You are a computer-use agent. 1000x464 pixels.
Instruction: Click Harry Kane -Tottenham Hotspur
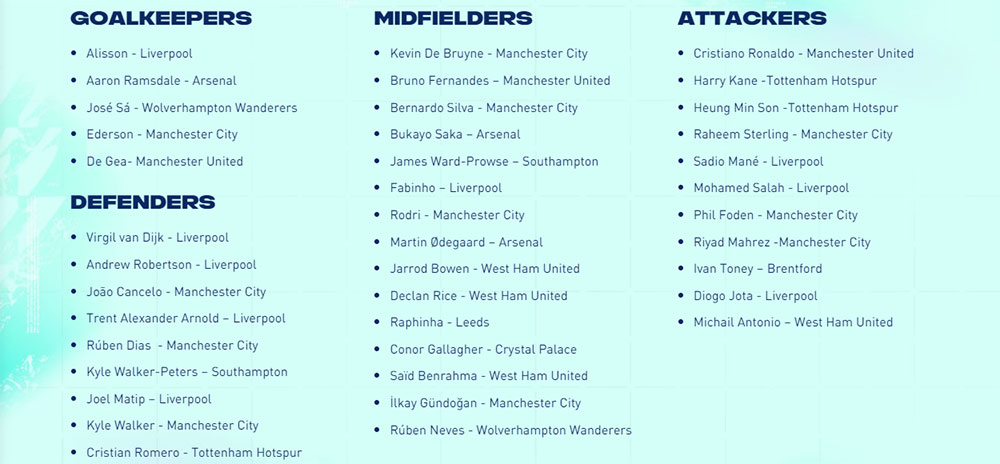coord(785,81)
